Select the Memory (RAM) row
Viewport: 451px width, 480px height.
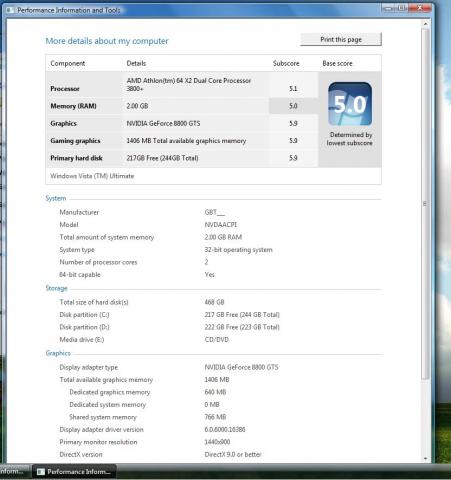pos(182,106)
